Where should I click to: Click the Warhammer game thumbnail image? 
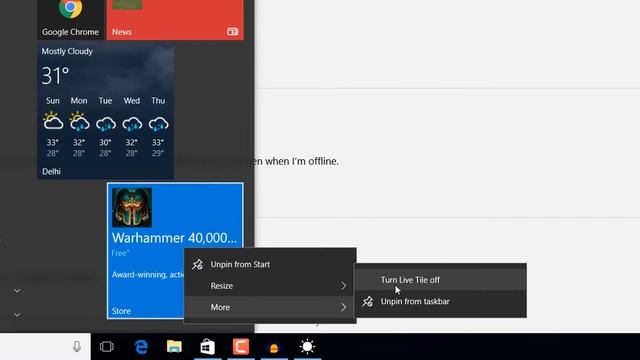click(x=132, y=207)
